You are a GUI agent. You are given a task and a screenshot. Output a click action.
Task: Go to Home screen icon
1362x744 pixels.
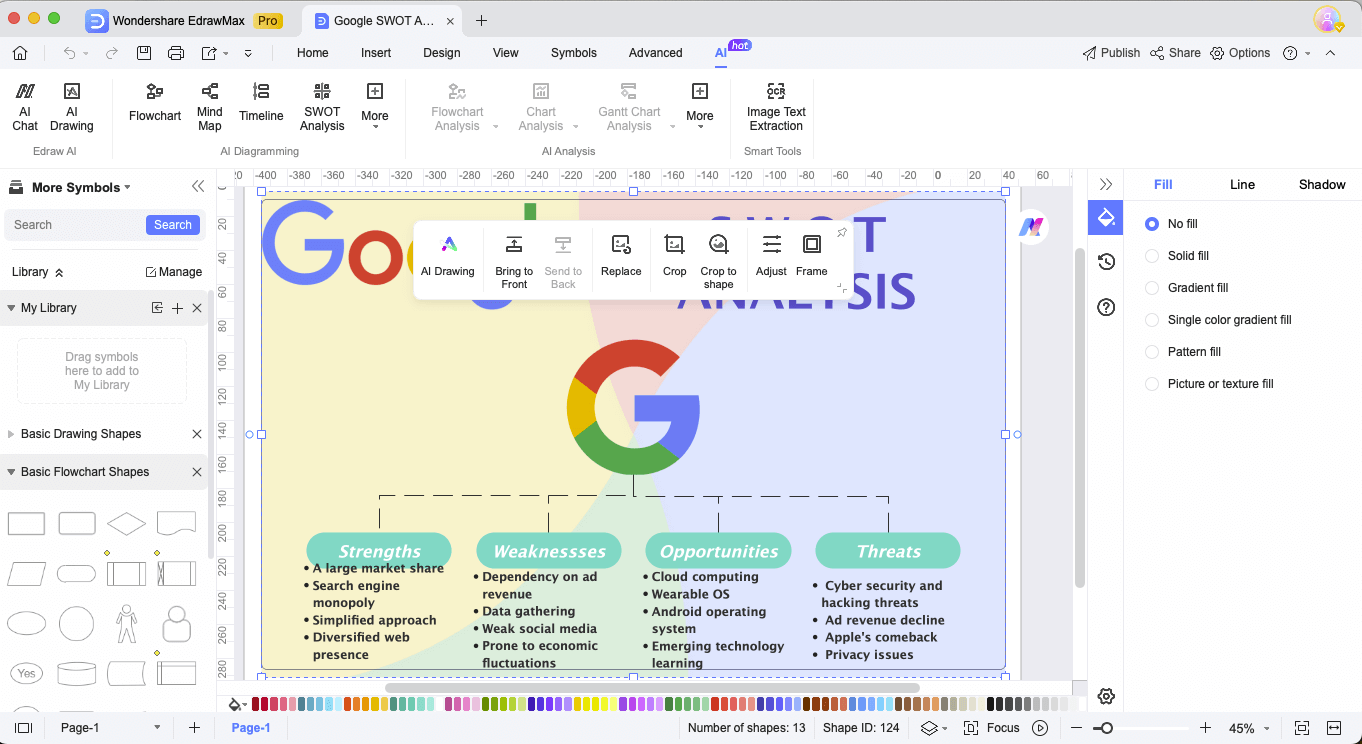coord(20,53)
